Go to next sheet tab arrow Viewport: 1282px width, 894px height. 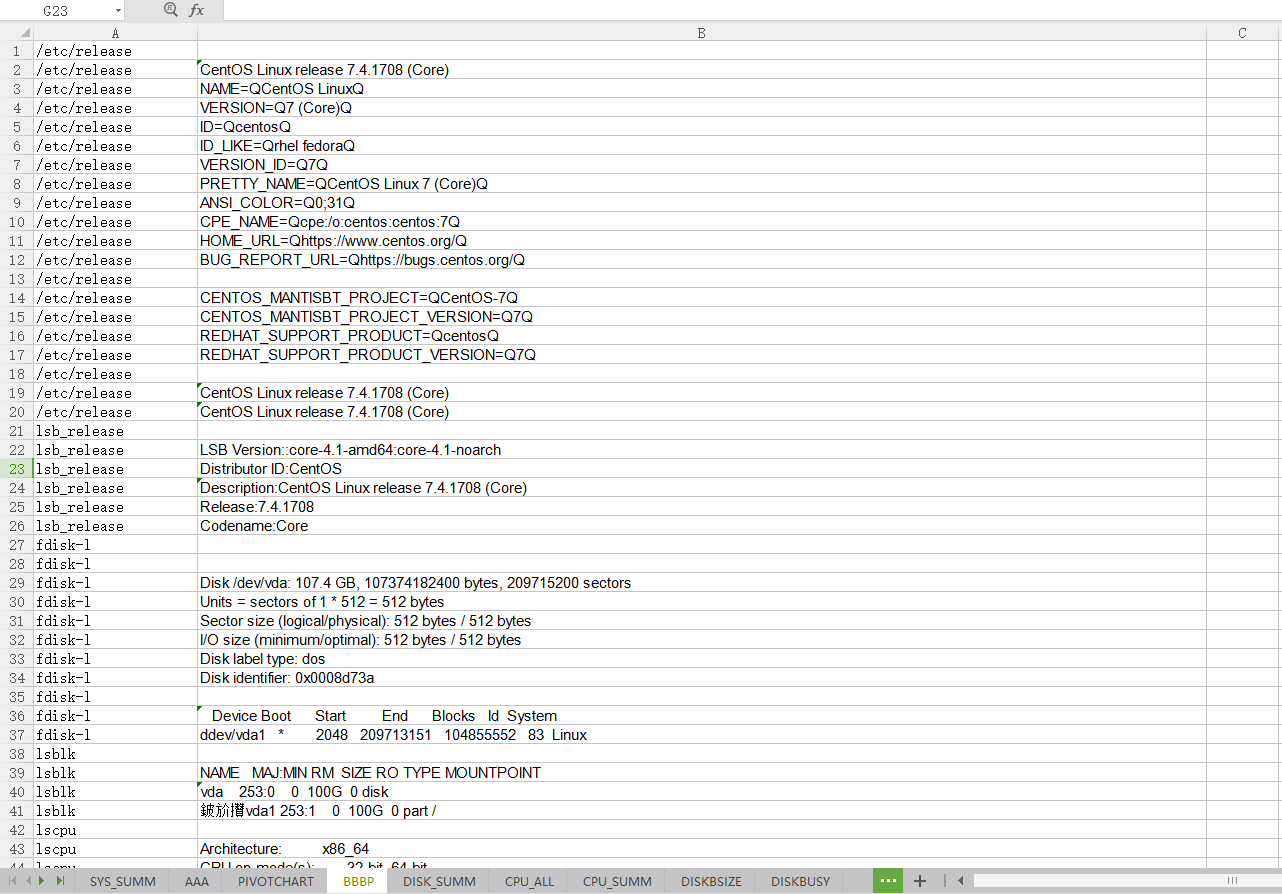click(x=43, y=881)
